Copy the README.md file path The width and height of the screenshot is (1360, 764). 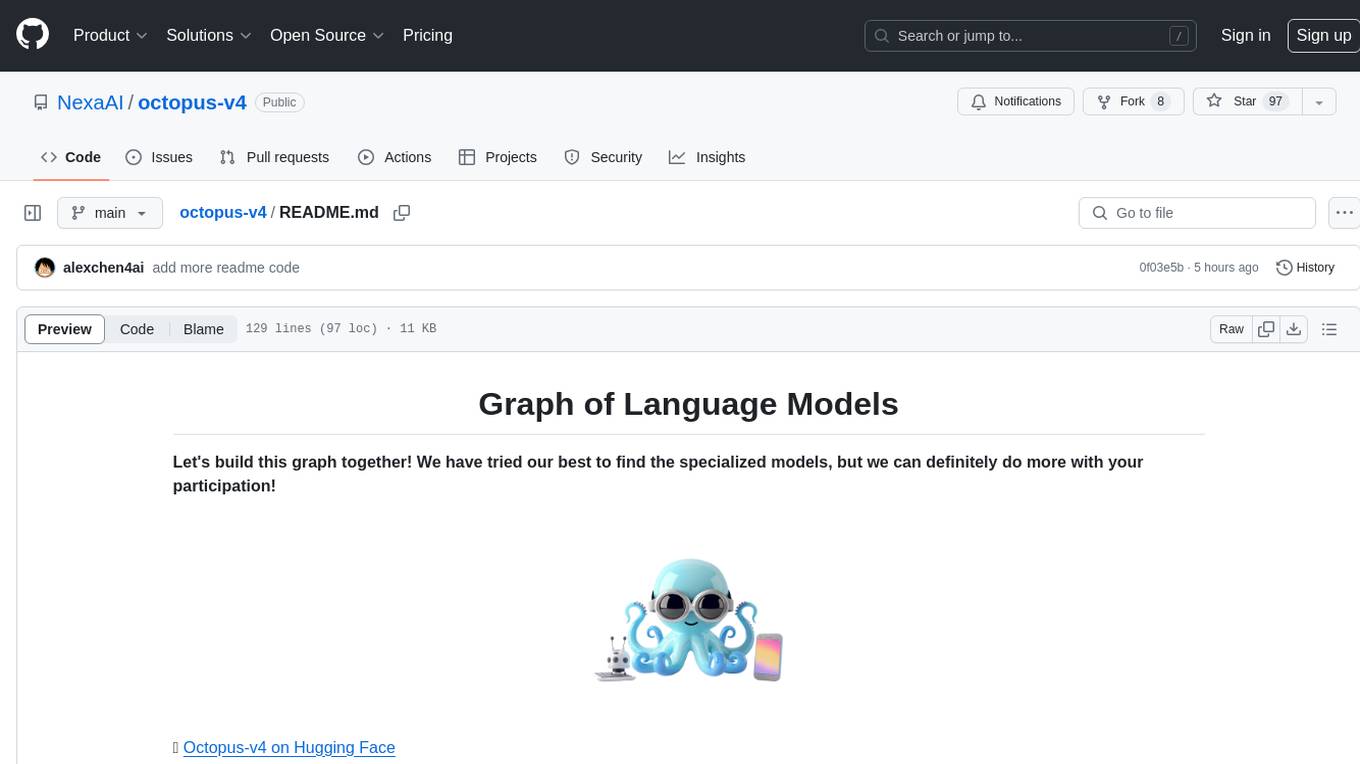(402, 213)
